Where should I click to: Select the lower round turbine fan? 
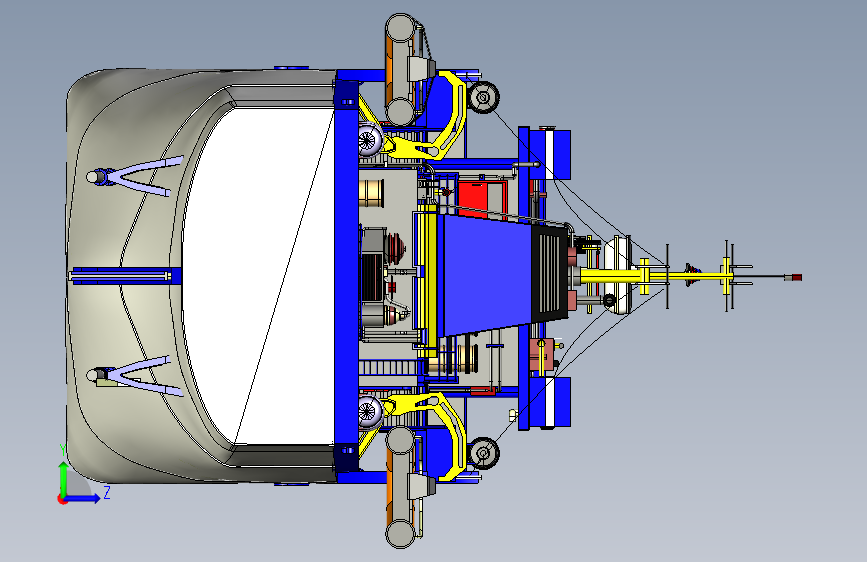point(369,412)
